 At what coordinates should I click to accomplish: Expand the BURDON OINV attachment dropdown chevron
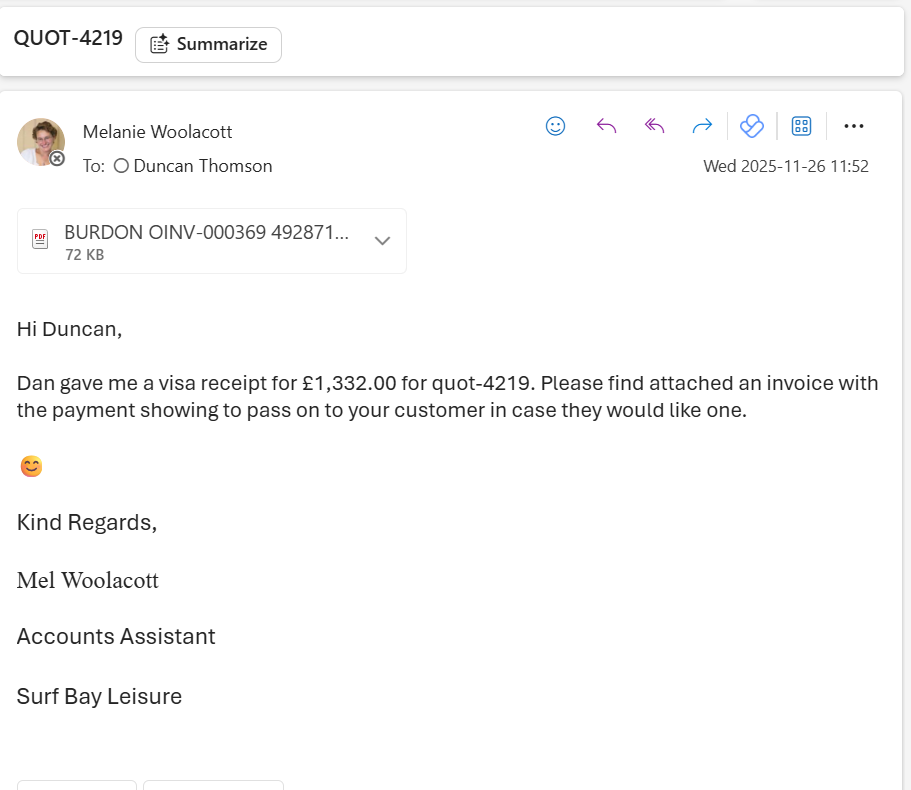coord(381,241)
